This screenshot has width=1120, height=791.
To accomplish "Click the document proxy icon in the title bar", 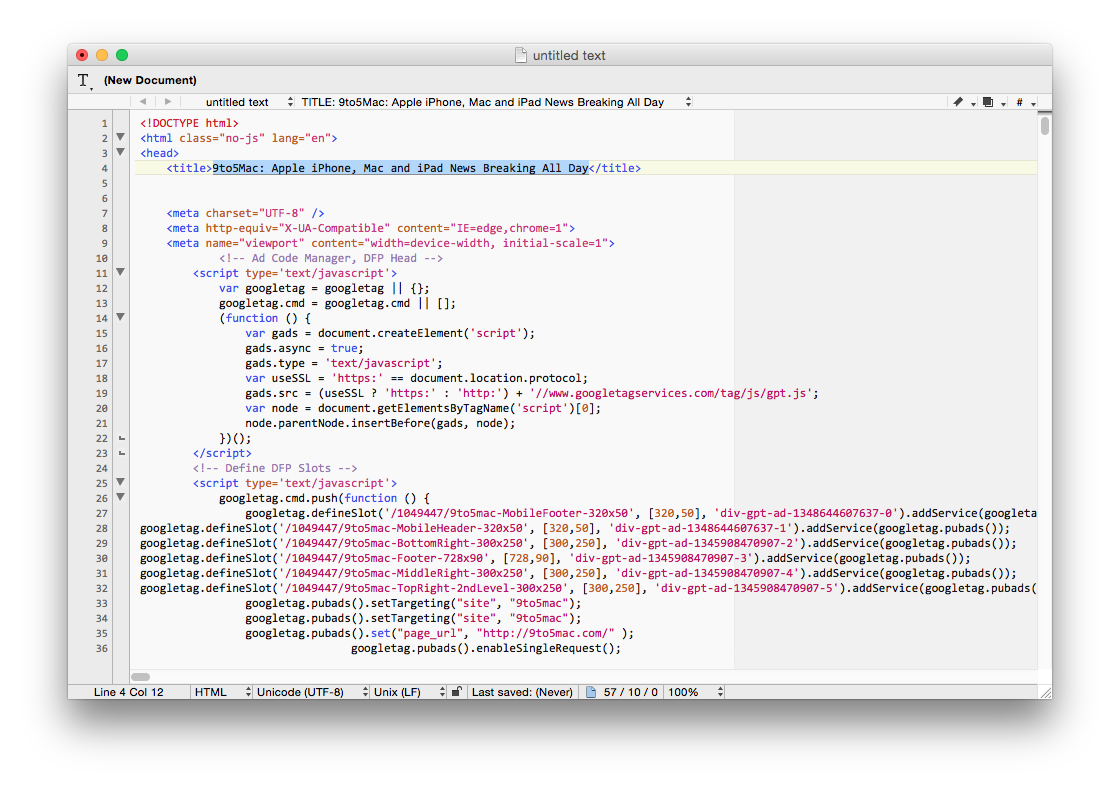I will click(523, 55).
